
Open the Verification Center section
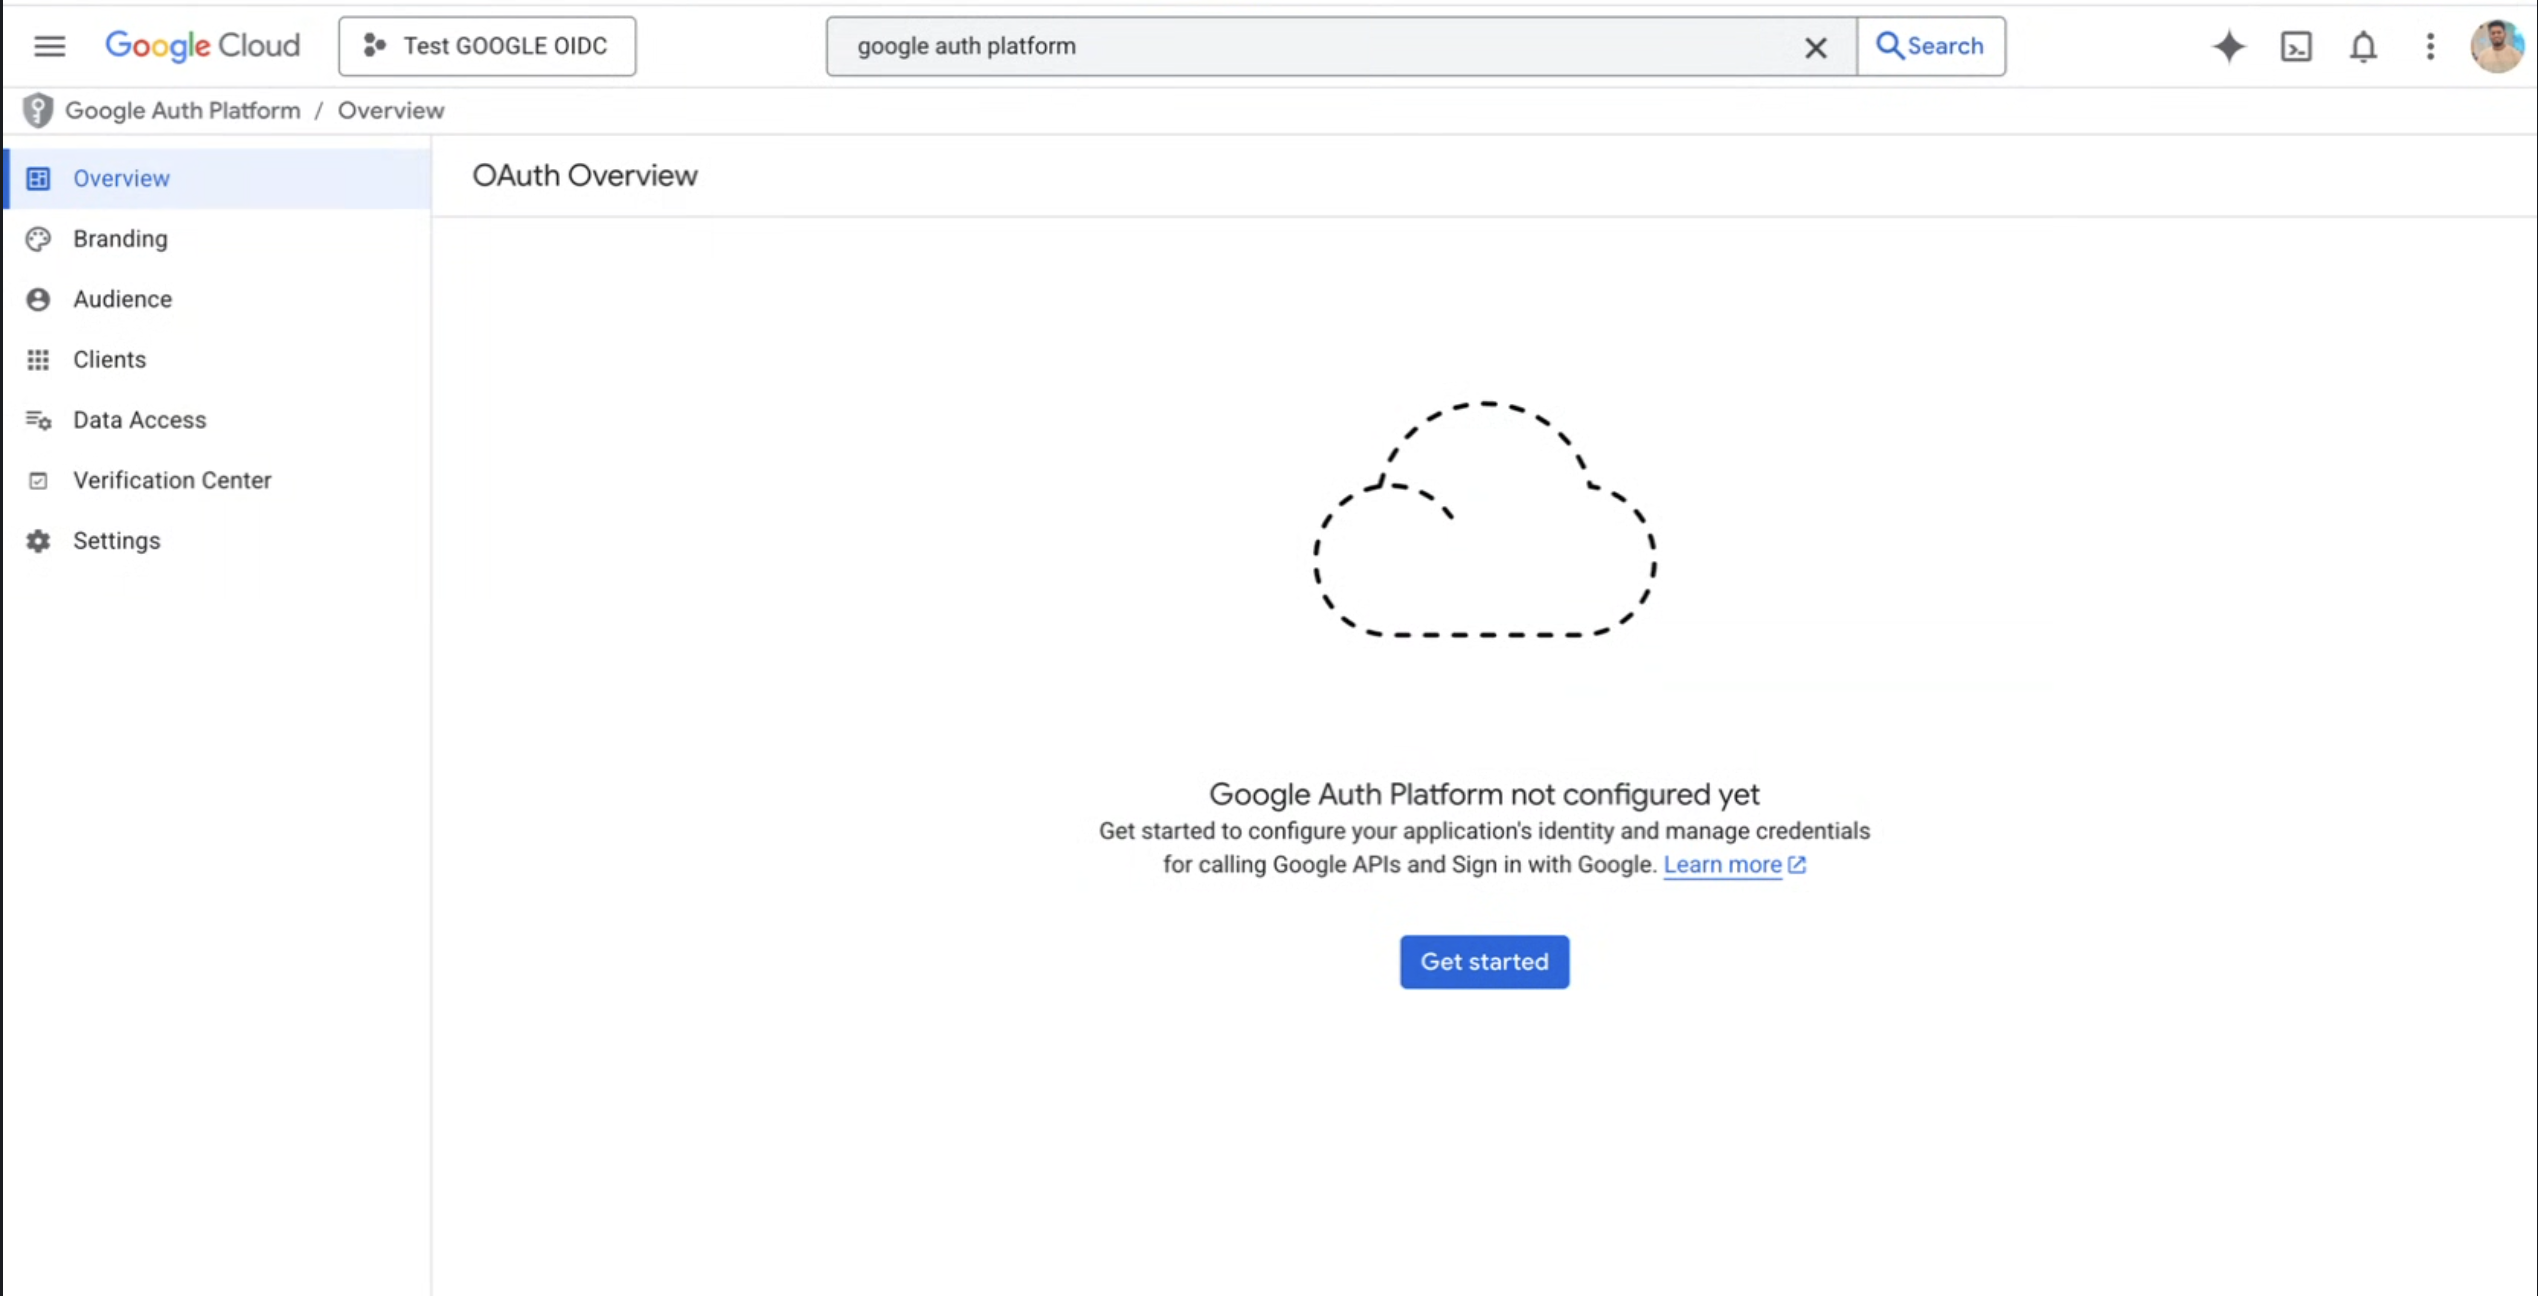172,480
